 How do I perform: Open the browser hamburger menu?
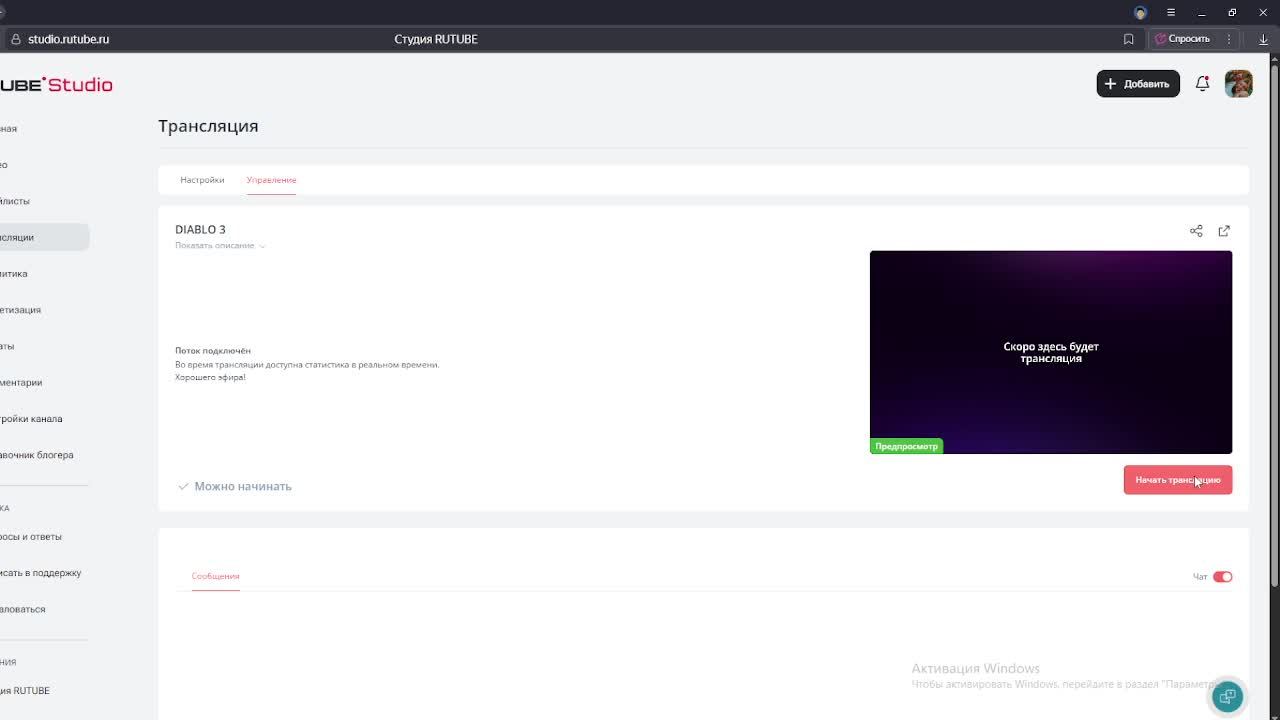[1171, 12]
